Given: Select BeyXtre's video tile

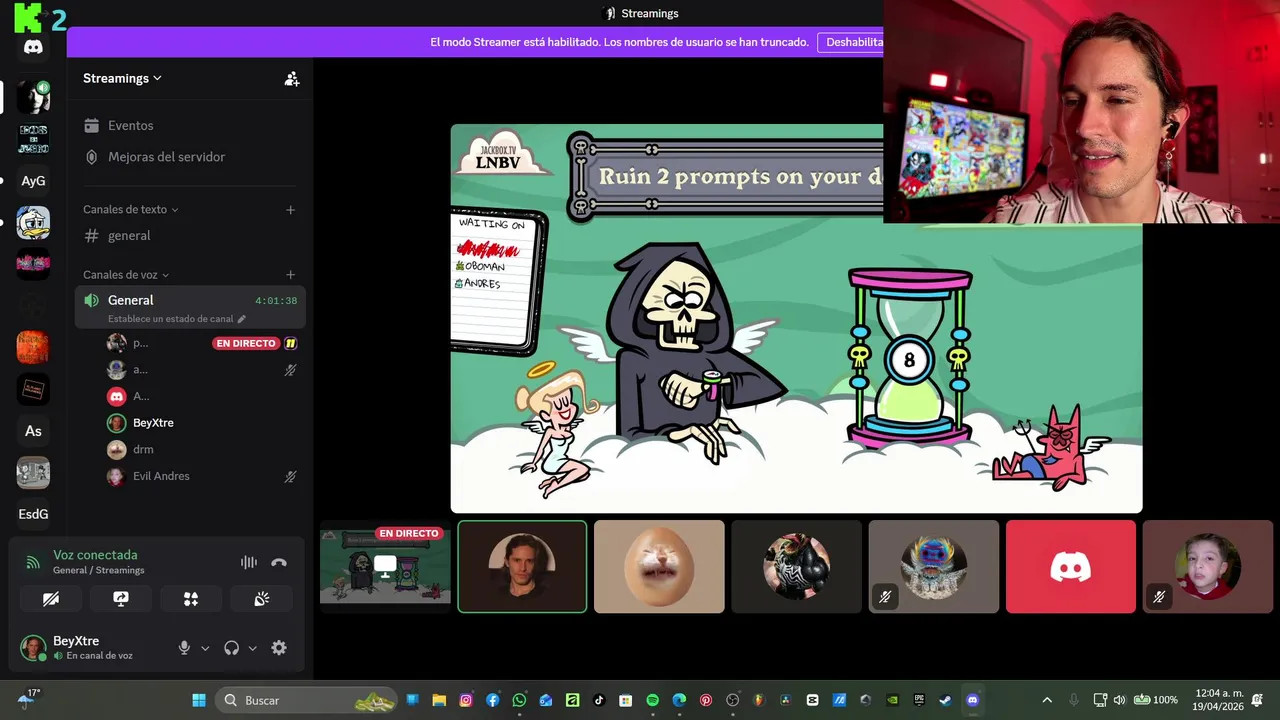Looking at the screenshot, I should [x=522, y=566].
